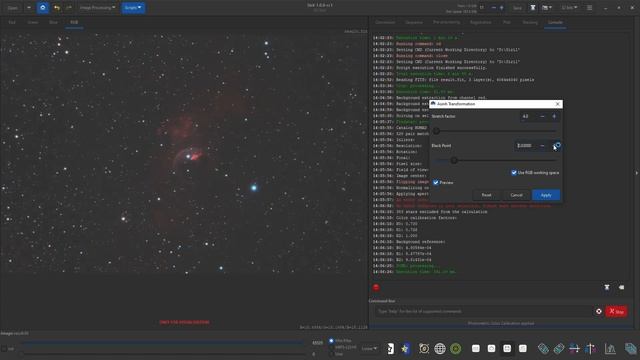
Task: Click the clear console icon
Action: tap(621, 287)
